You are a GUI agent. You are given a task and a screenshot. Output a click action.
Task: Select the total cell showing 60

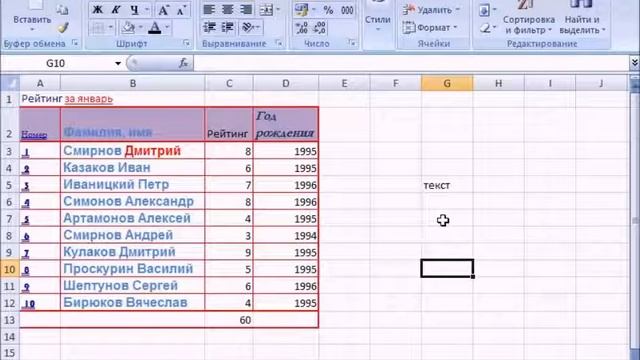click(x=229, y=320)
